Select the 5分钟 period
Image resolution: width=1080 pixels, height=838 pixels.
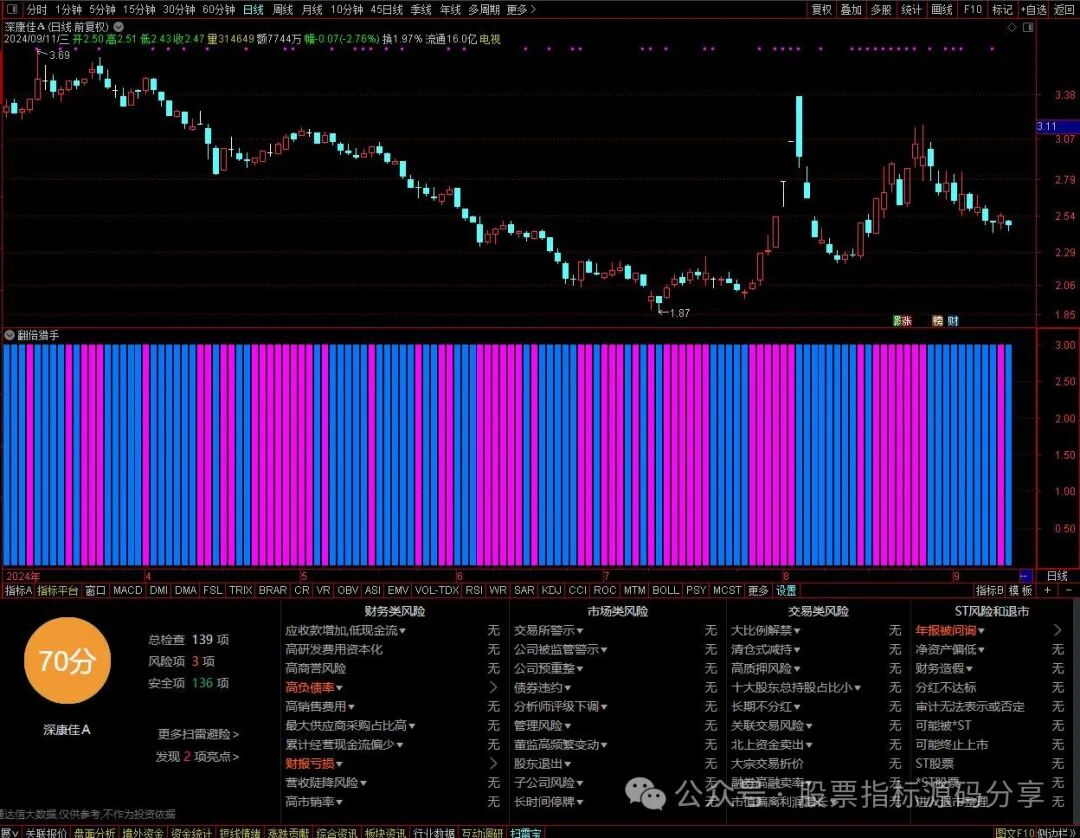tap(102, 10)
